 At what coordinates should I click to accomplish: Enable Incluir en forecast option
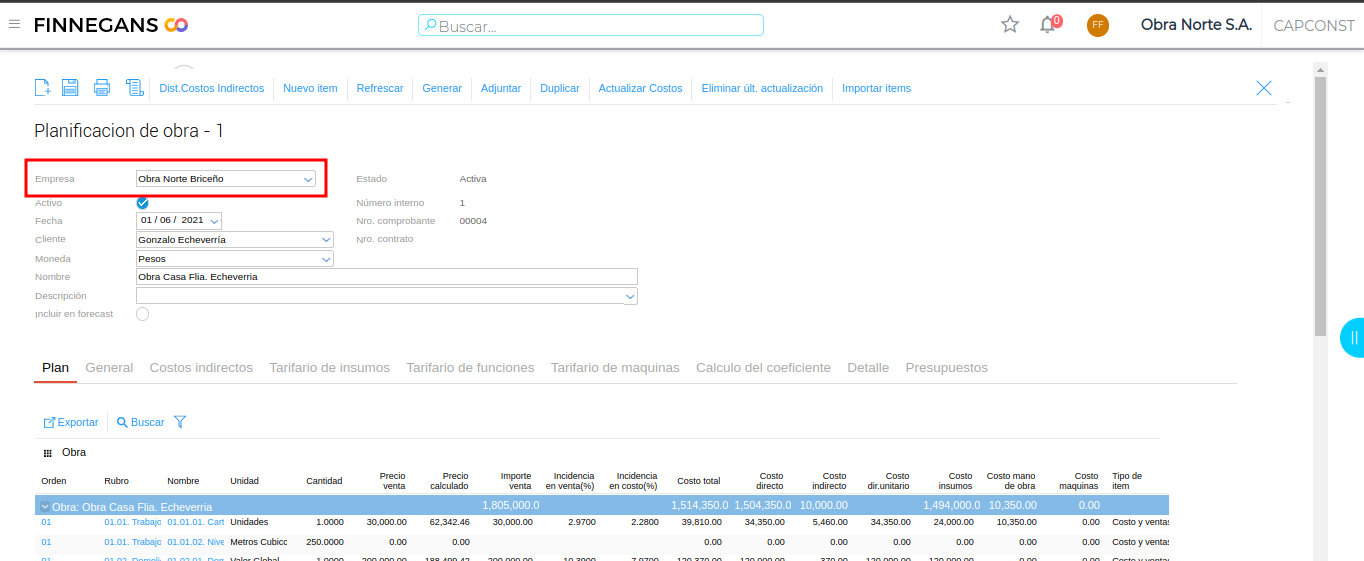coord(142,314)
